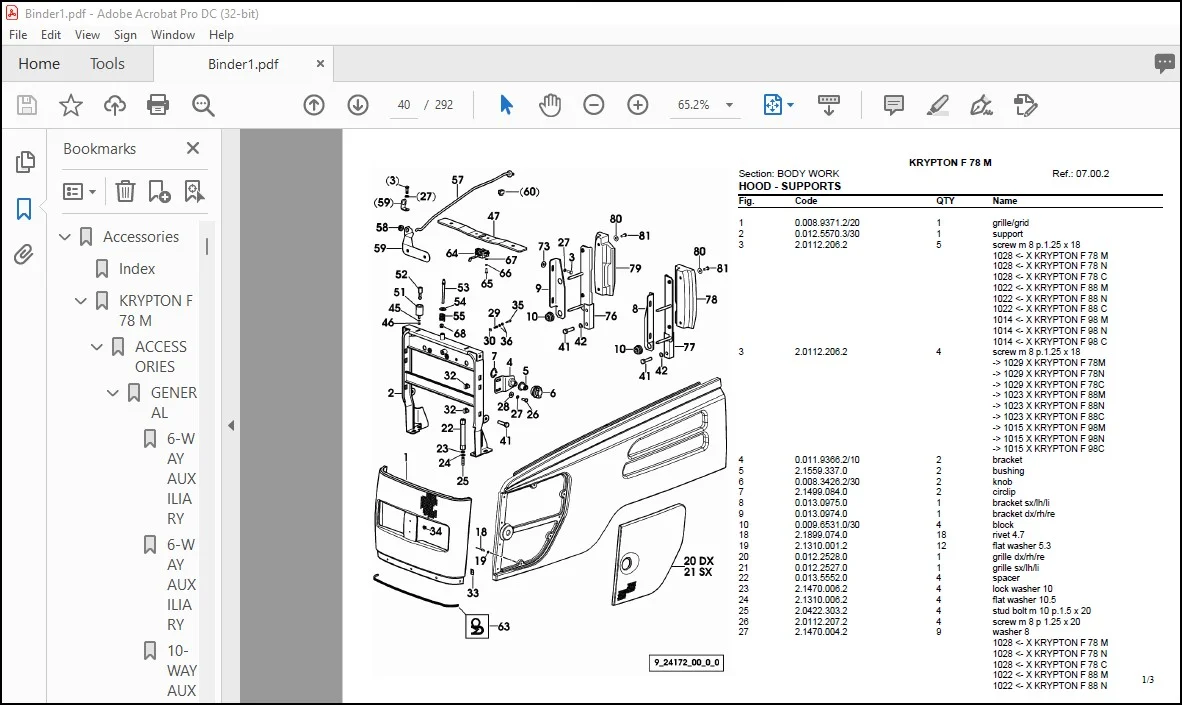
Task: Click the '20 DX' diagram label
Action: point(698,561)
